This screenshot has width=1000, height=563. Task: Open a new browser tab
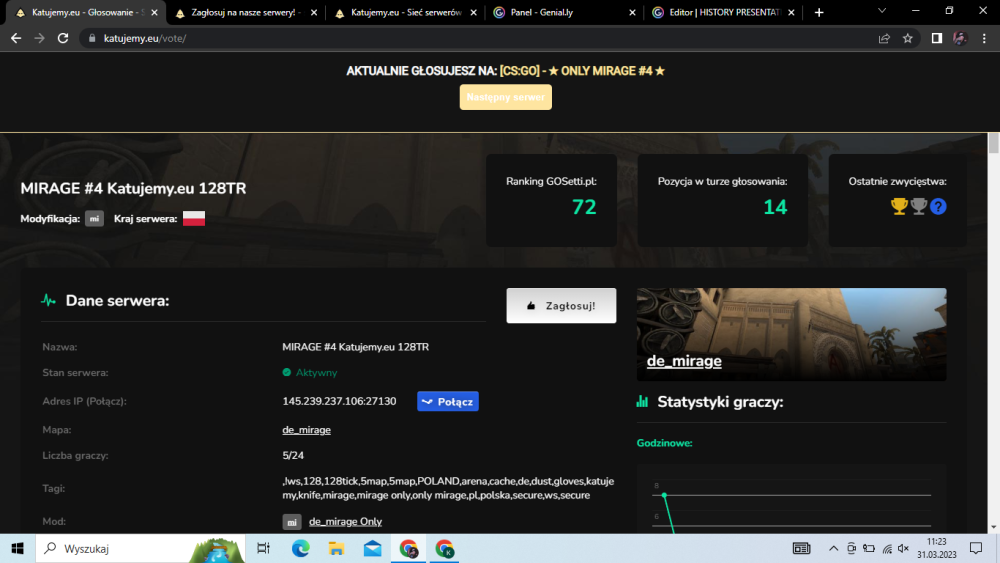[x=819, y=13]
